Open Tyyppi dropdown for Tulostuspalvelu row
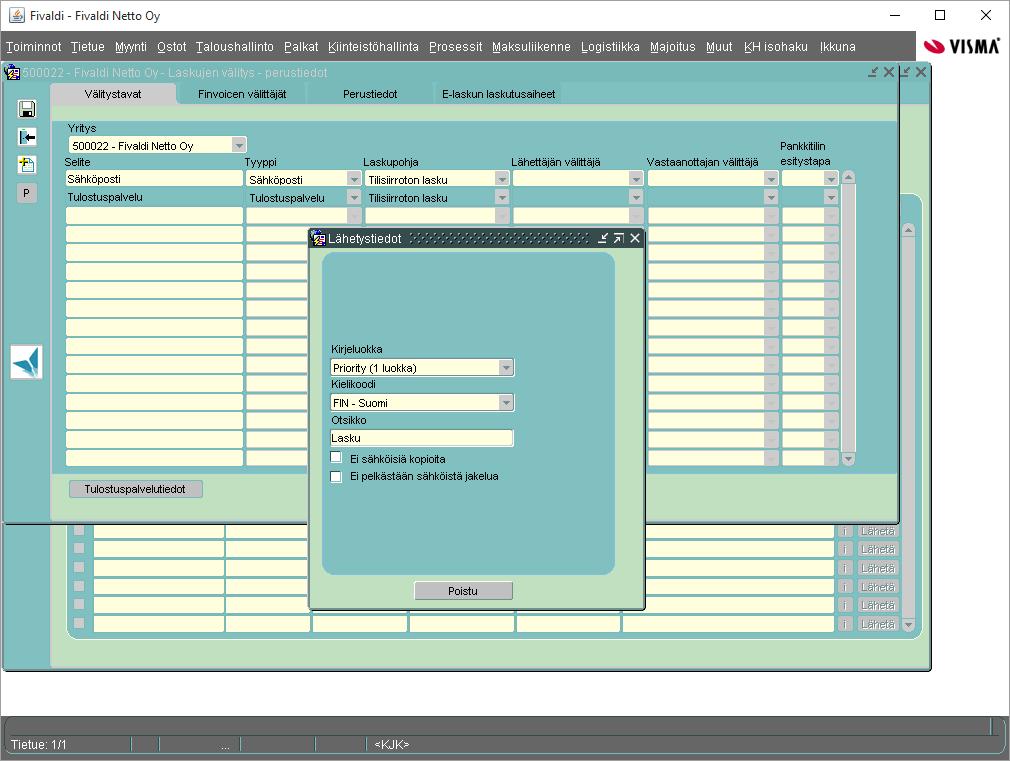Screen dimensions: 1010x761 [x=354, y=197]
